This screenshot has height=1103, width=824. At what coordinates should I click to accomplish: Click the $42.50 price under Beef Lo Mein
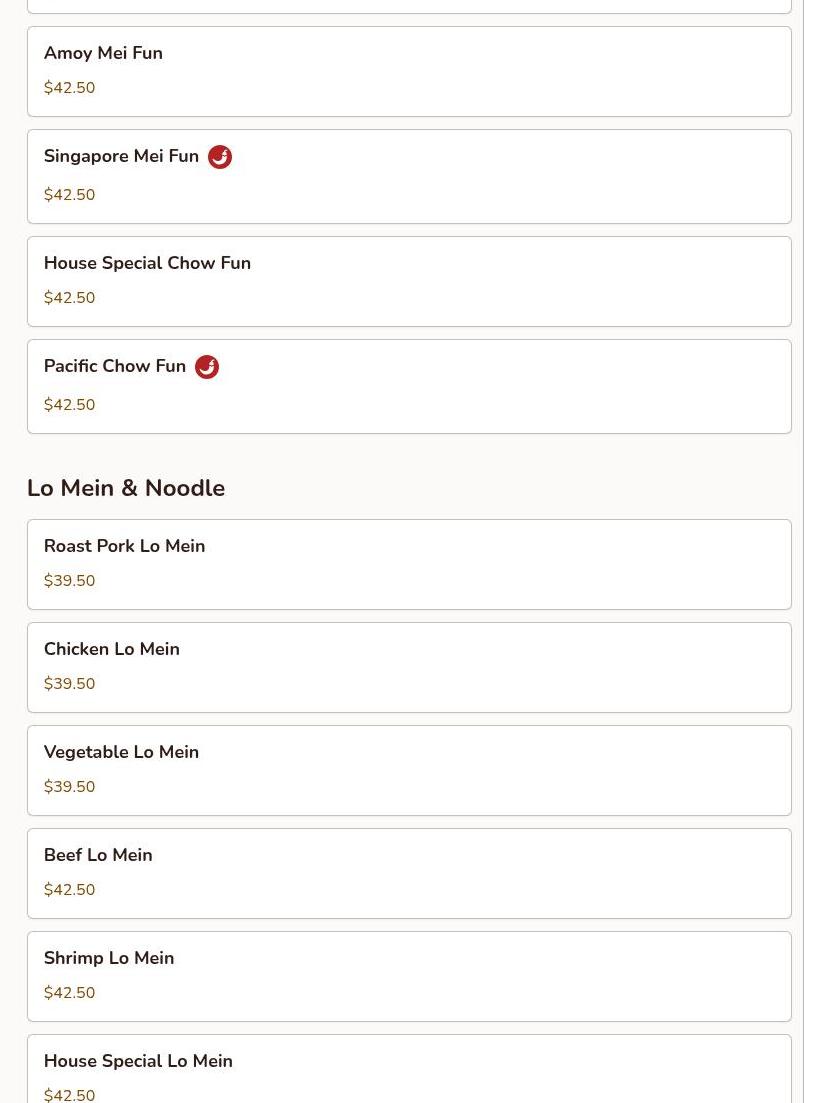pyautogui.click(x=69, y=890)
